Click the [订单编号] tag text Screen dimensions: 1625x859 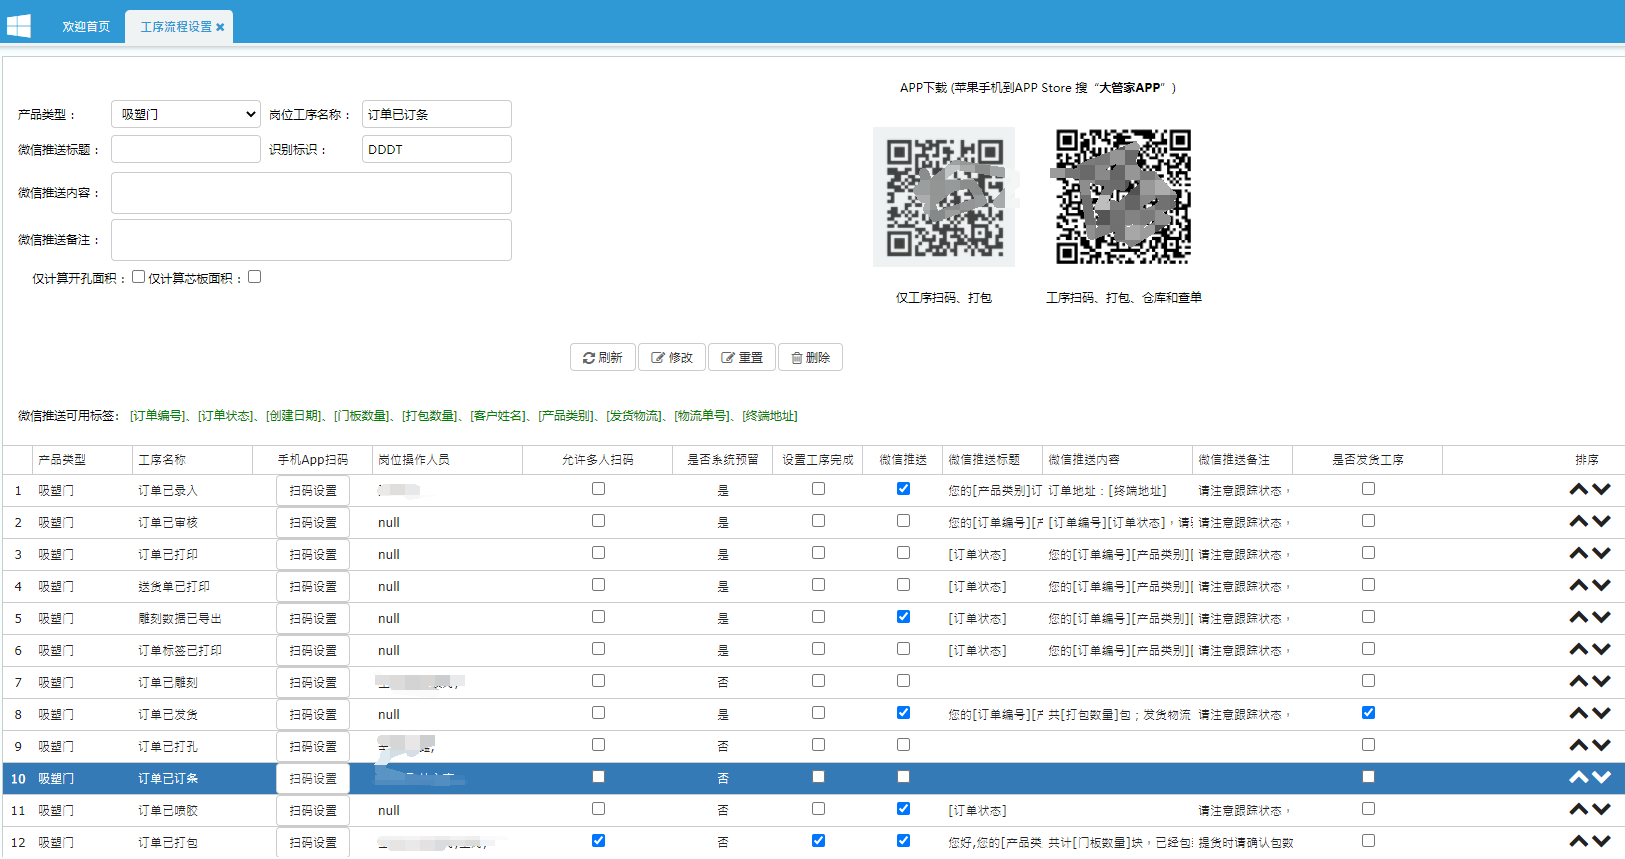pos(157,416)
